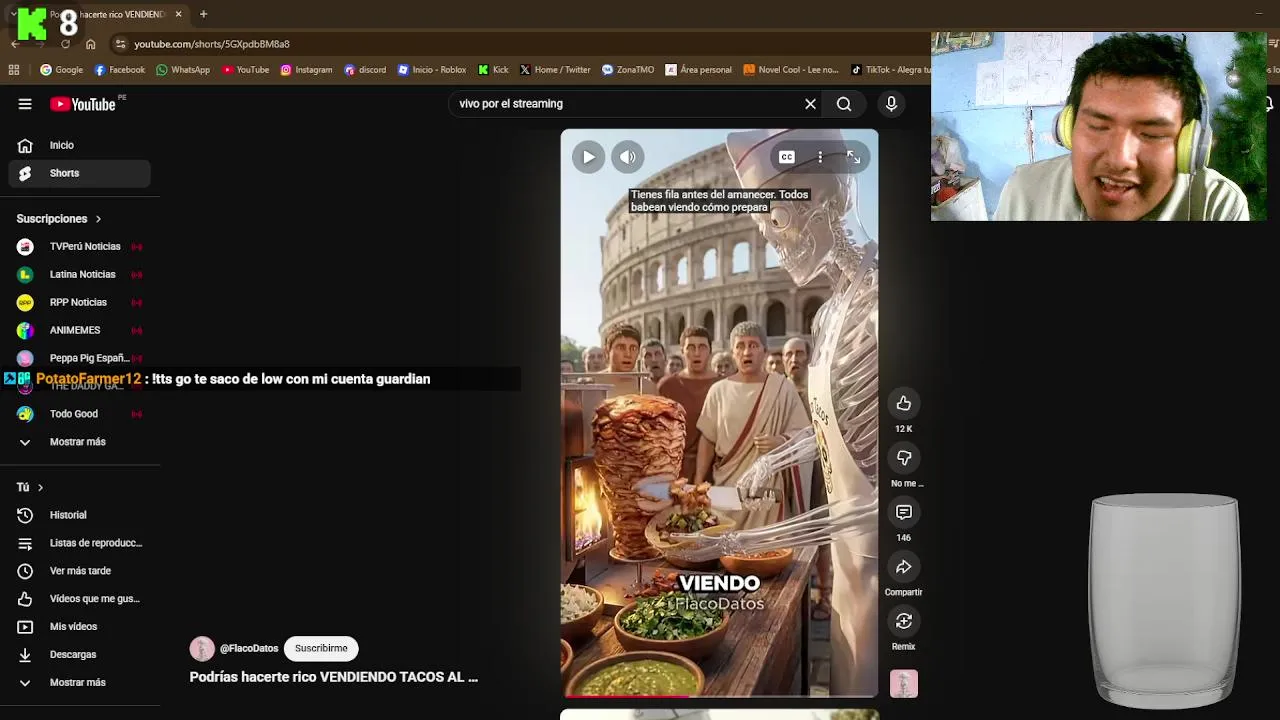This screenshot has height=720, width=1280.
Task: Open site info icon in address bar
Action: [120, 44]
